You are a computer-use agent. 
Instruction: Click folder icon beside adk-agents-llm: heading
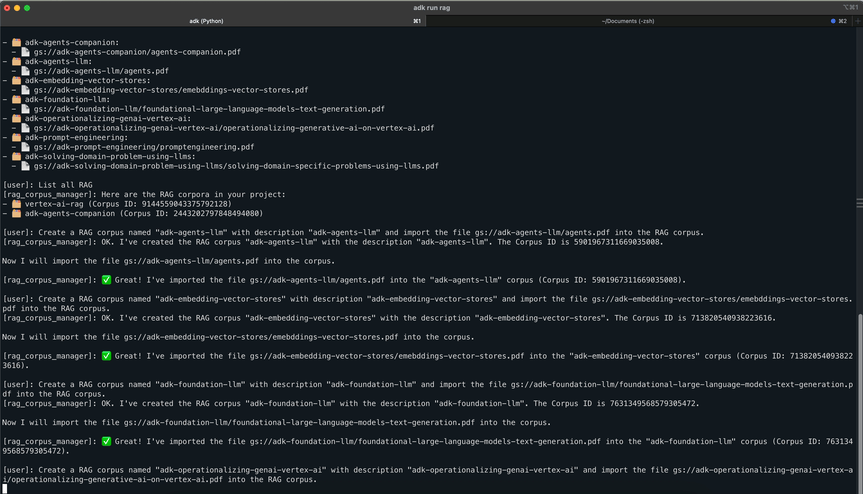tap(17, 61)
